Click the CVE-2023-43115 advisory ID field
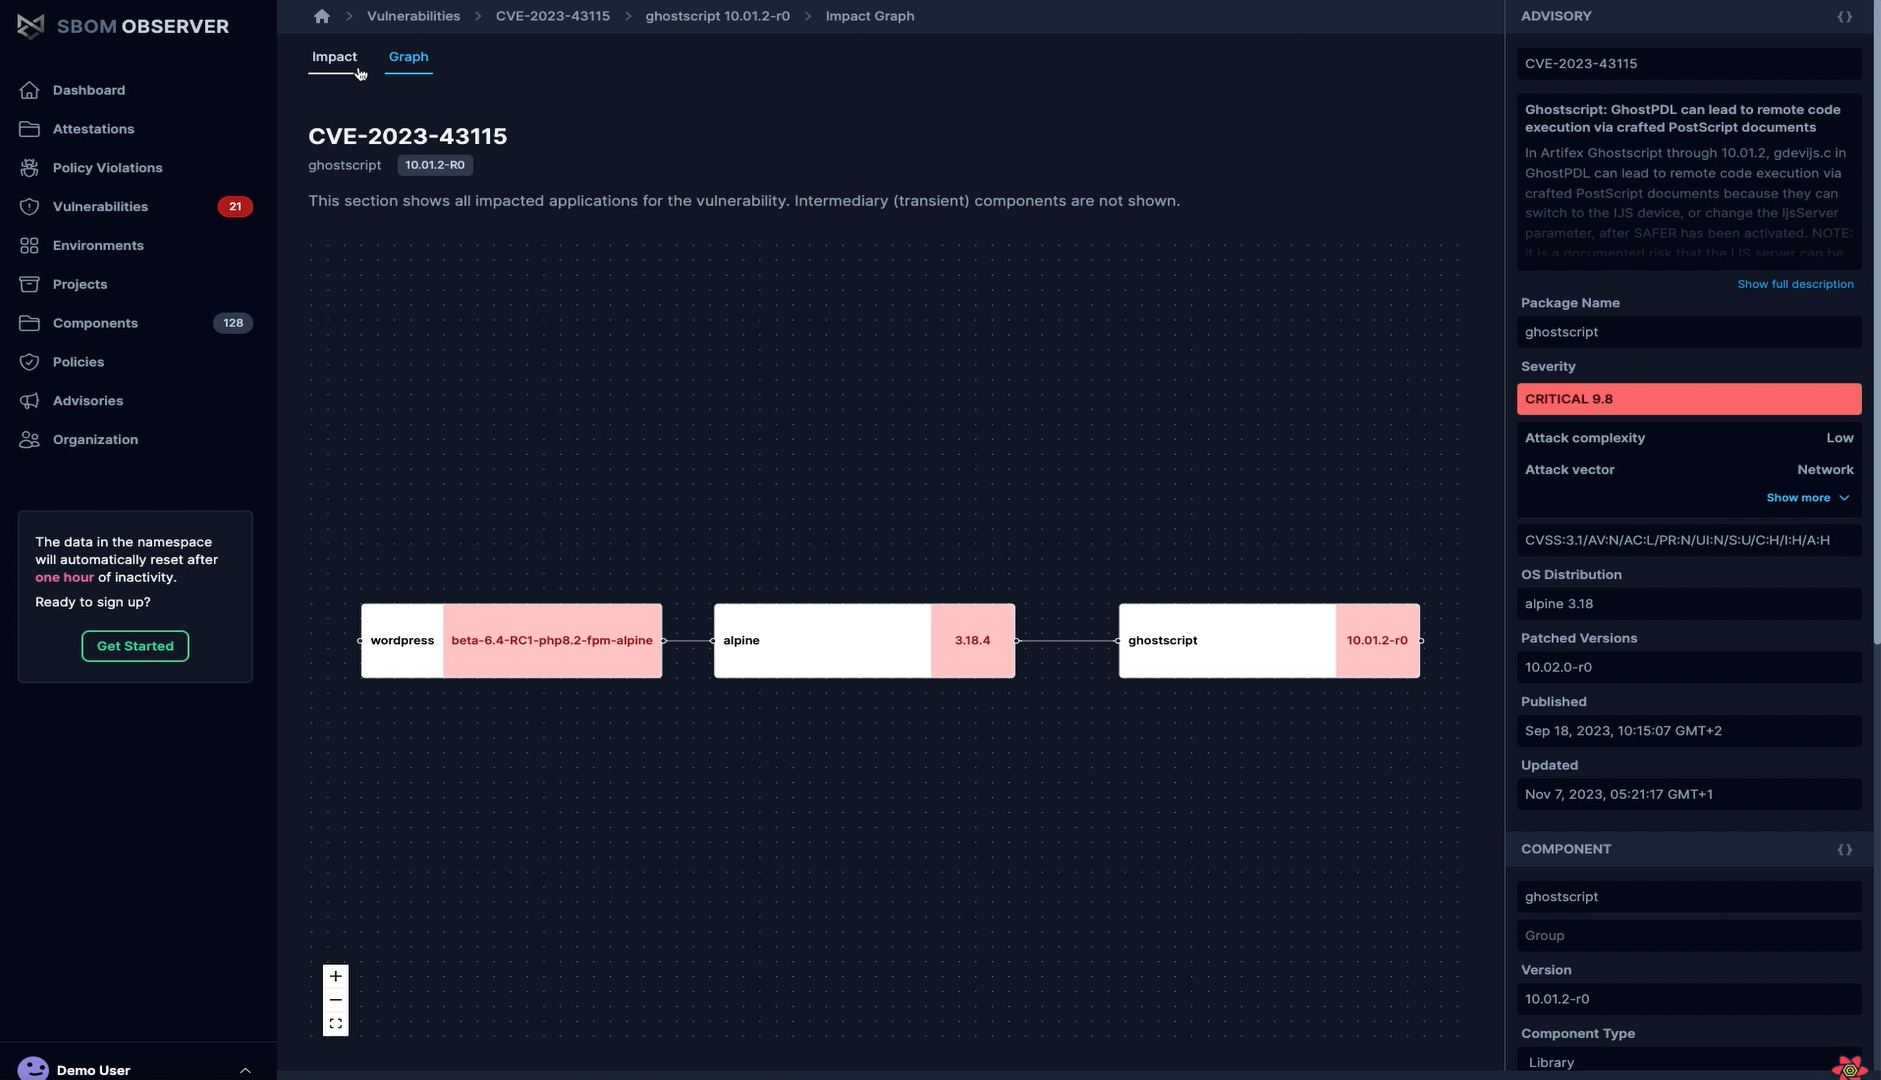The width and height of the screenshot is (1881, 1080). coord(1689,64)
